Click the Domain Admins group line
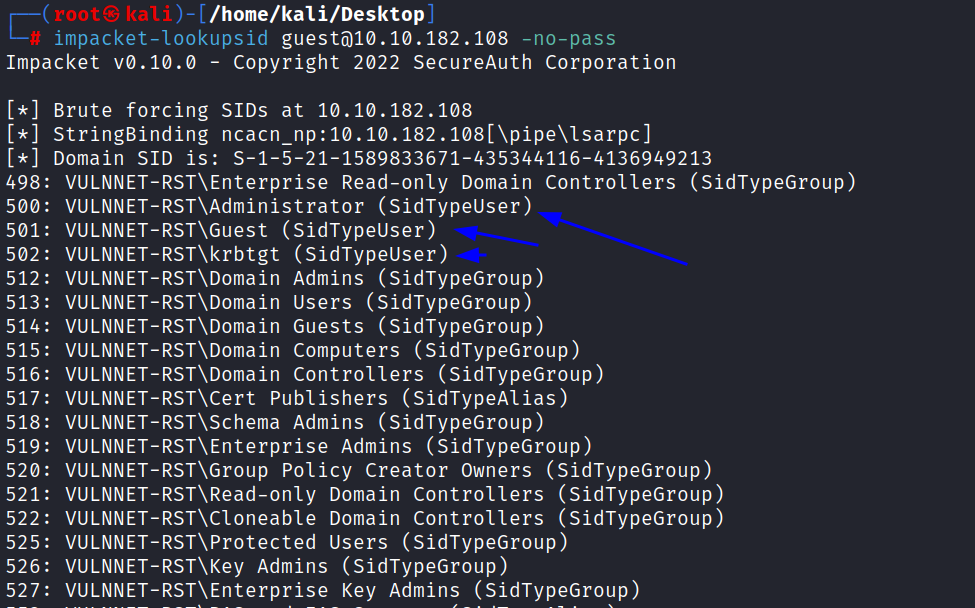Screen dimensions: 975x608 pyautogui.click(x=275, y=279)
